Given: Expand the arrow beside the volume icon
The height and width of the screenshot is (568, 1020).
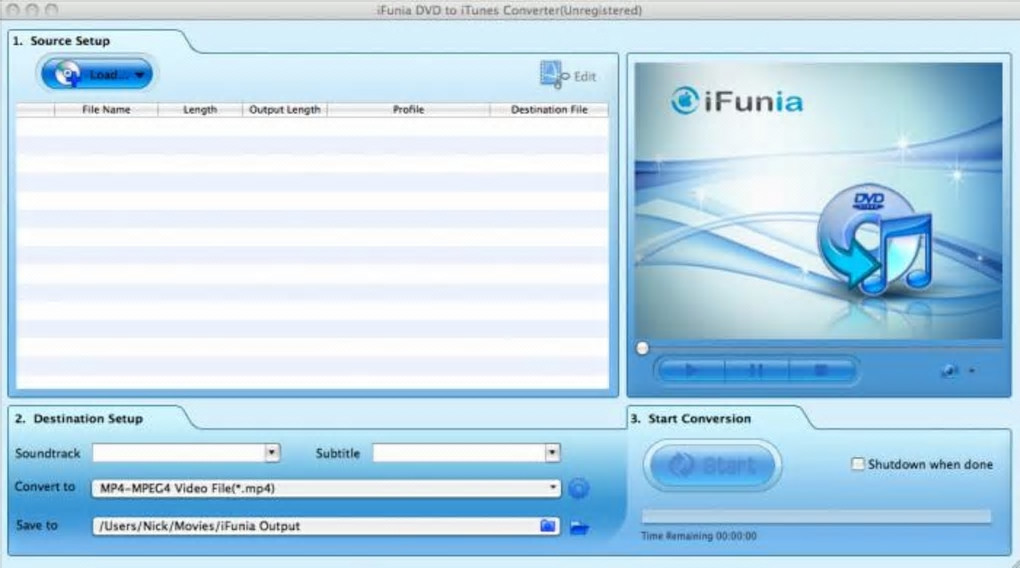Looking at the screenshot, I should [x=972, y=371].
